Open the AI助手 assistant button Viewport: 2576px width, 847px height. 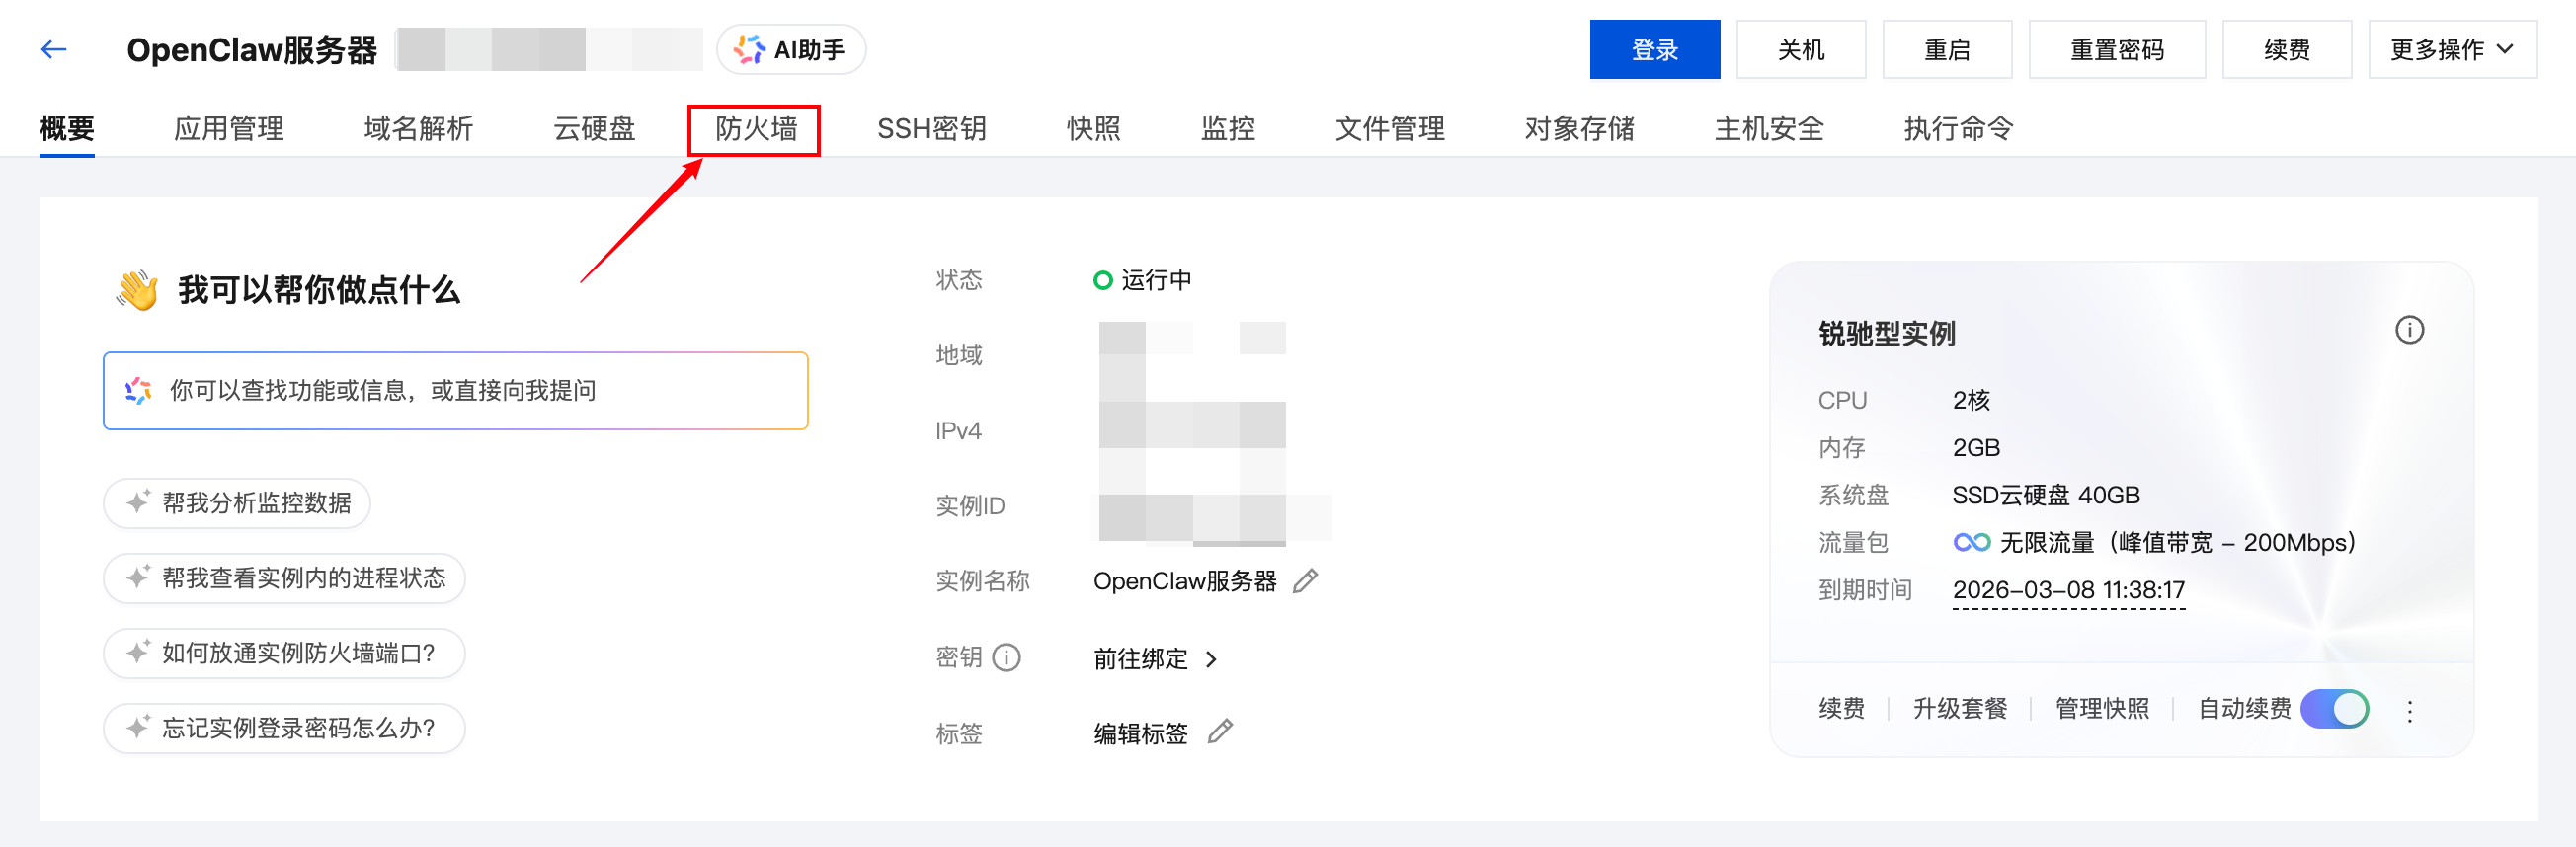point(791,49)
